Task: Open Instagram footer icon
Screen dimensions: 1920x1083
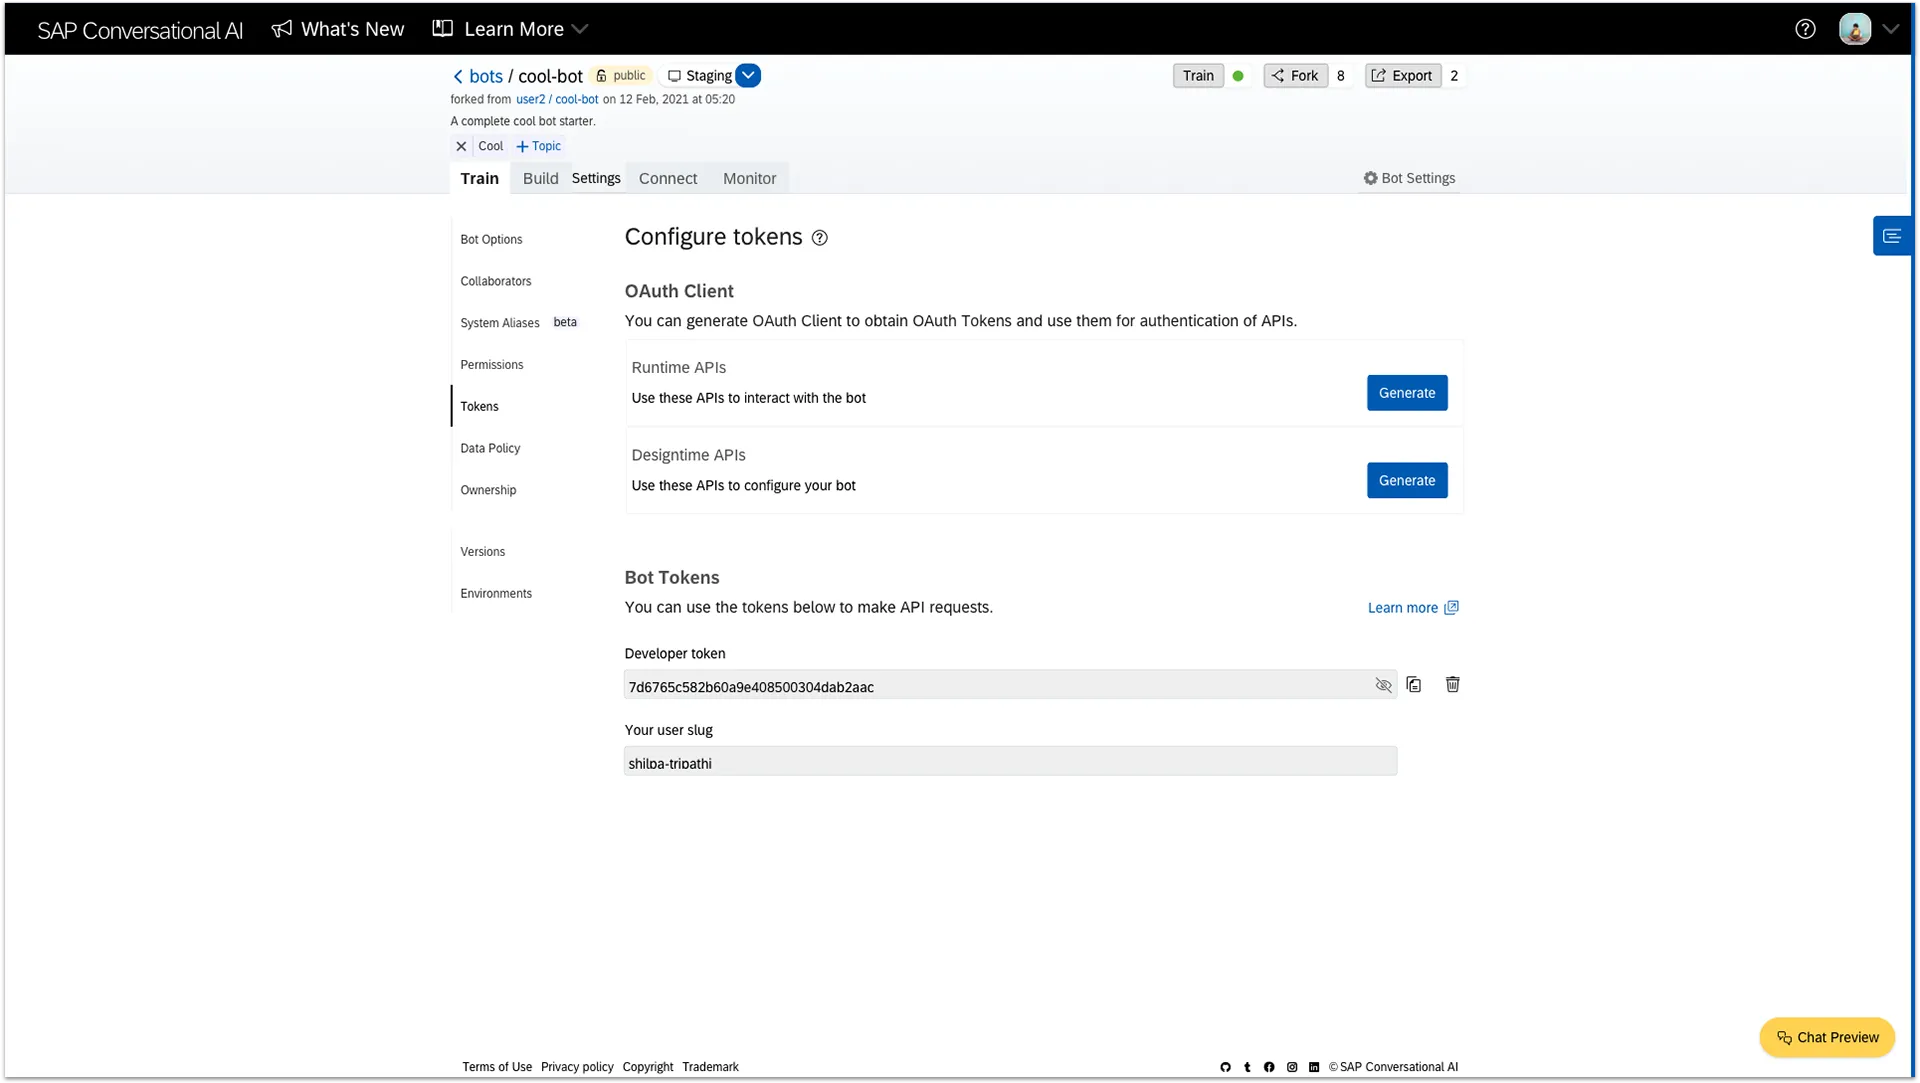Action: click(x=1292, y=1067)
